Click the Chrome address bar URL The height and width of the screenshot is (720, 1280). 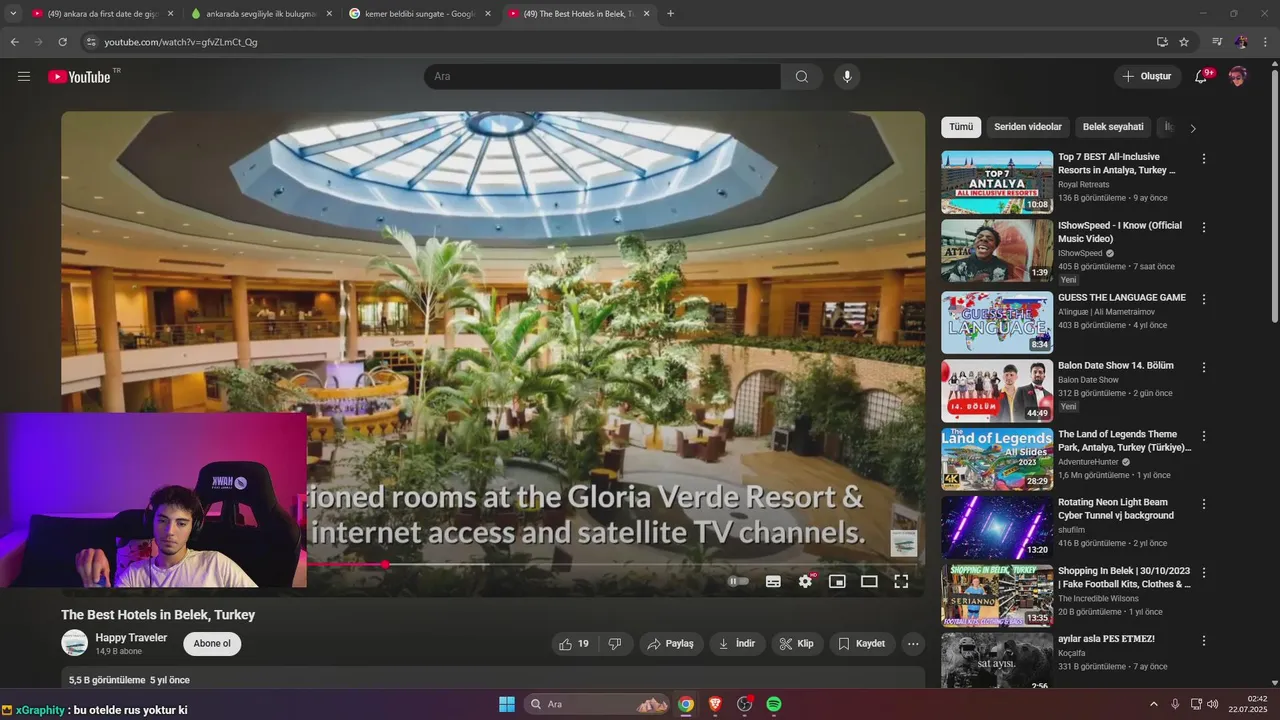coord(181,42)
